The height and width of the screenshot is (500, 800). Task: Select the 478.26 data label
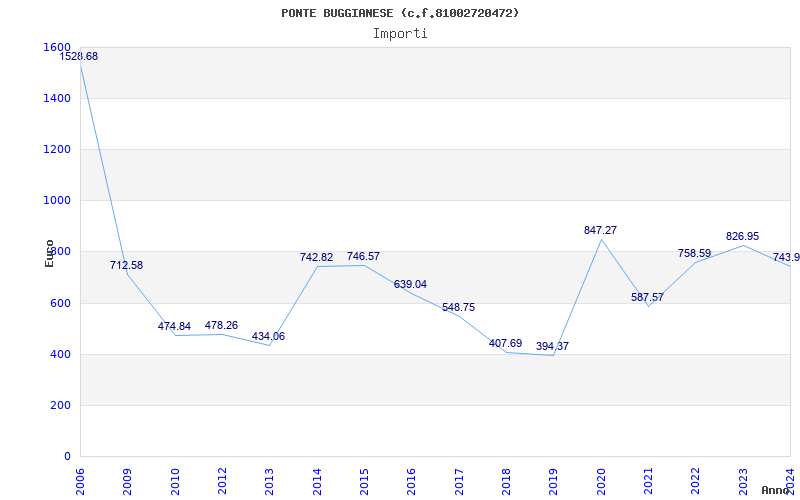[x=221, y=326]
